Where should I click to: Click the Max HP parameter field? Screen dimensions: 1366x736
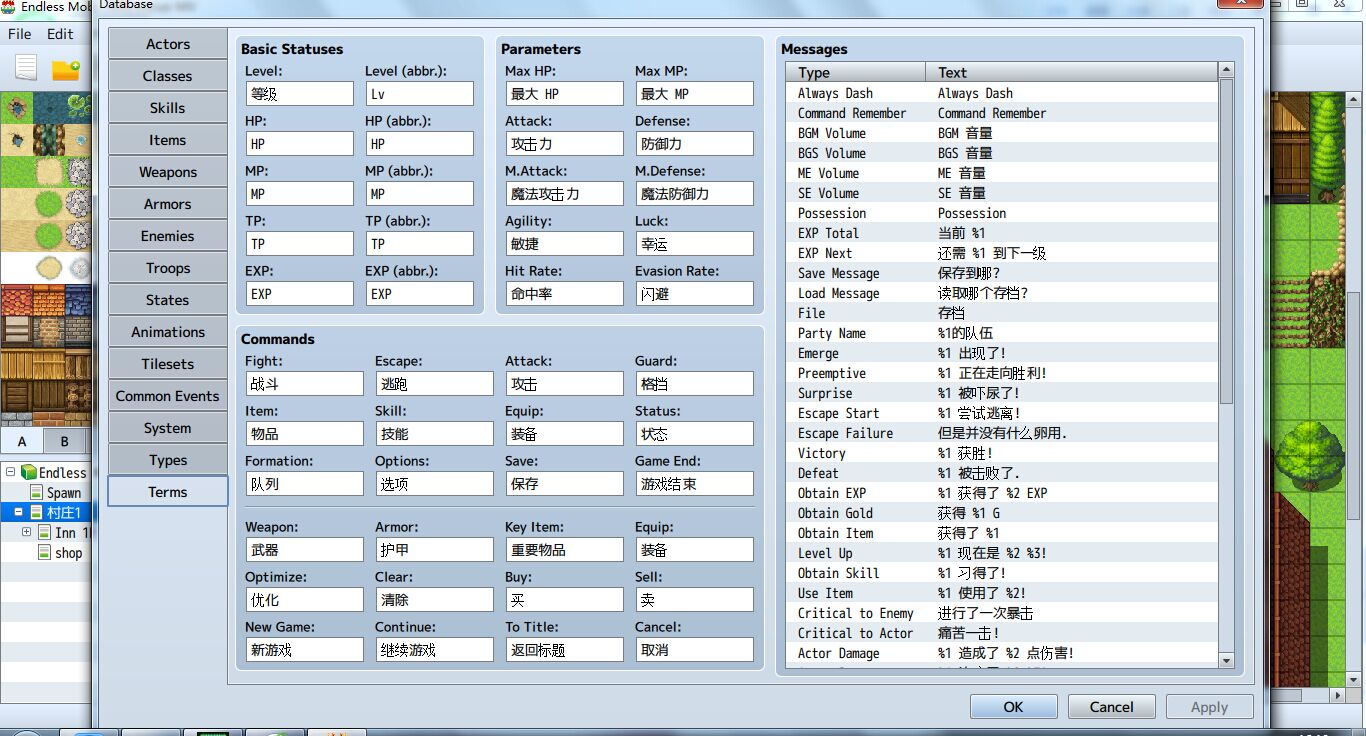565,94
